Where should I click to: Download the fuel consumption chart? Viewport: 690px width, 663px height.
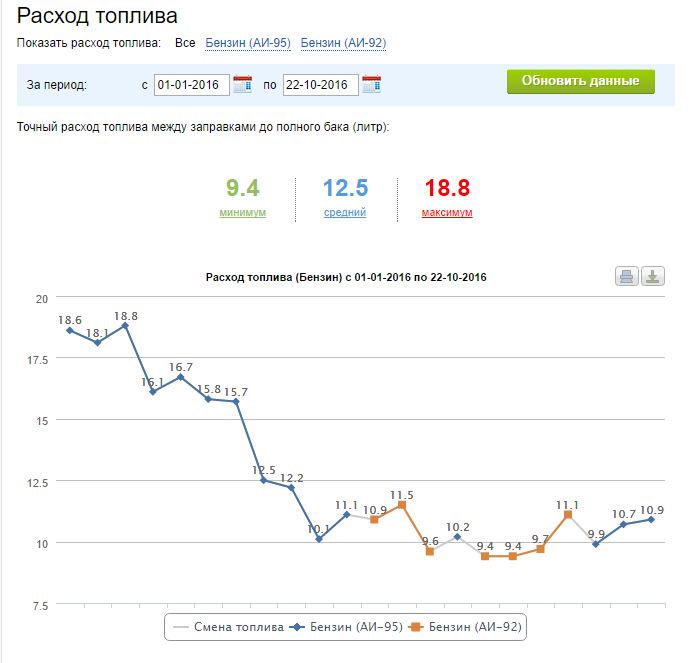coord(653,277)
